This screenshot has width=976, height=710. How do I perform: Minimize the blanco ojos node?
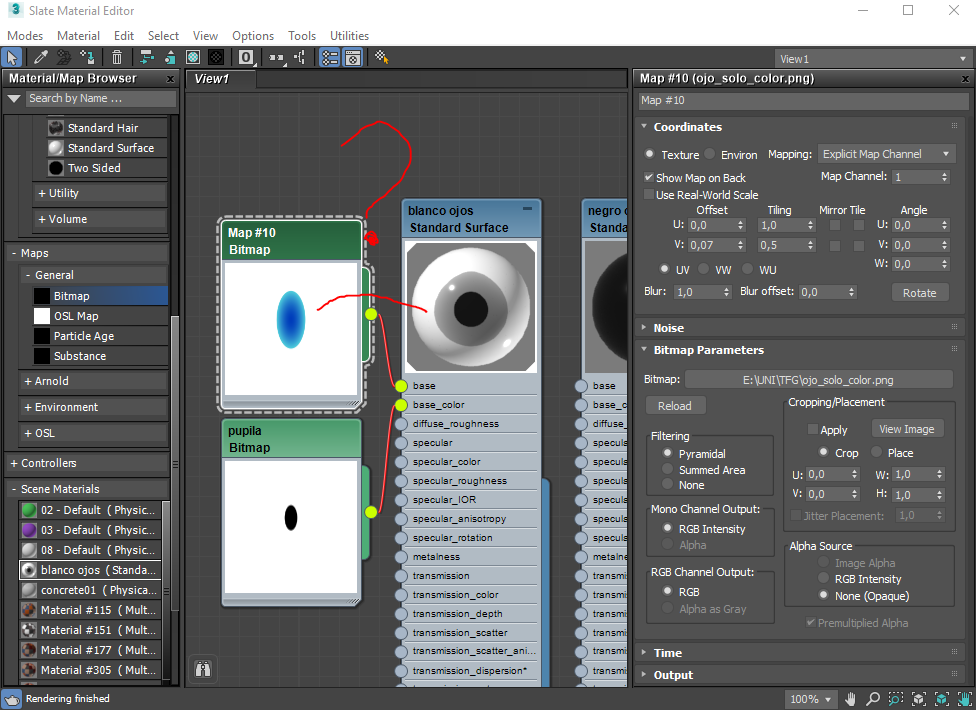[x=528, y=208]
